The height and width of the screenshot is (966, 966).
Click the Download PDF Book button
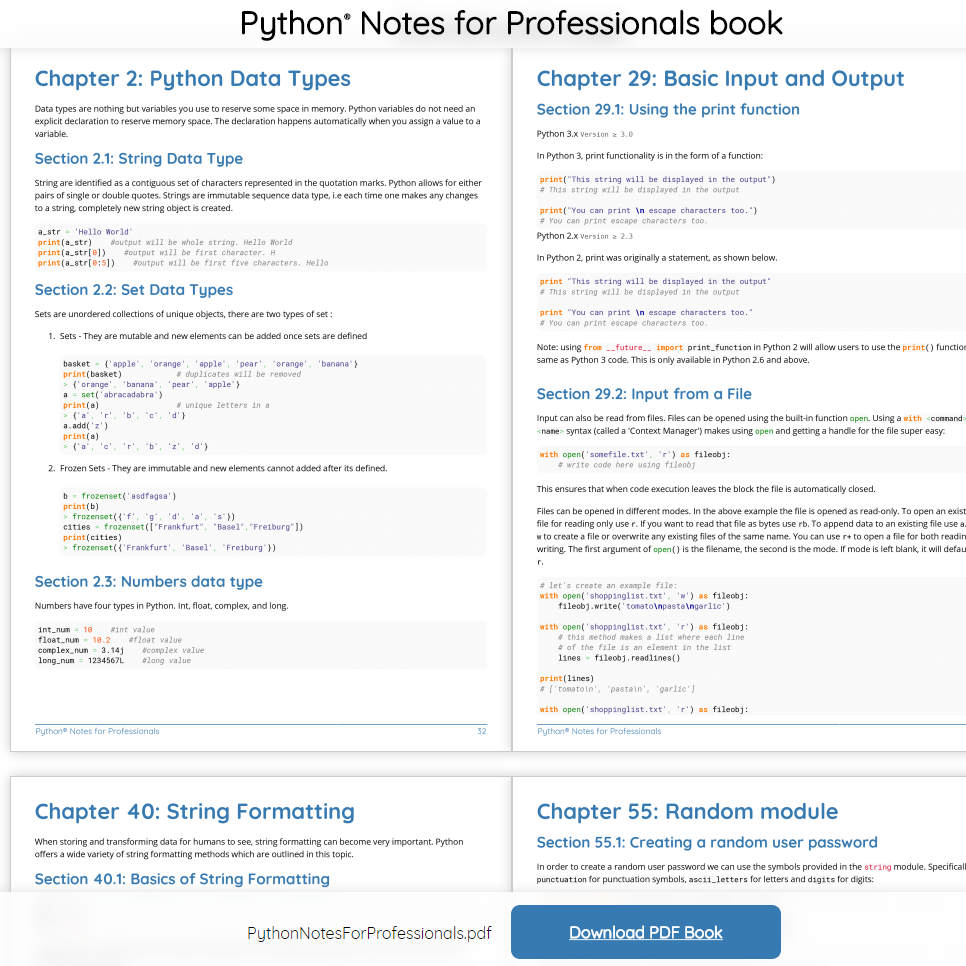point(645,932)
